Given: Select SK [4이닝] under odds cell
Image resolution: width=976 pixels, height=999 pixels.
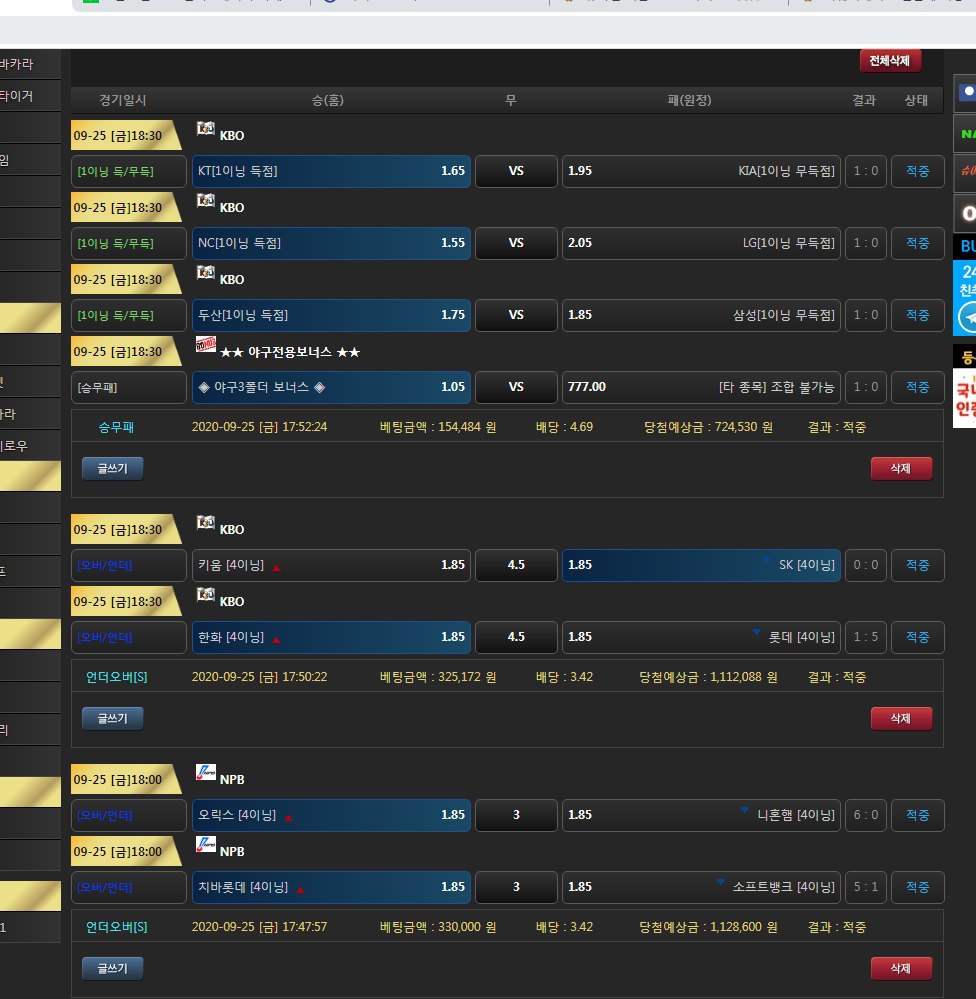Looking at the screenshot, I should (701, 565).
